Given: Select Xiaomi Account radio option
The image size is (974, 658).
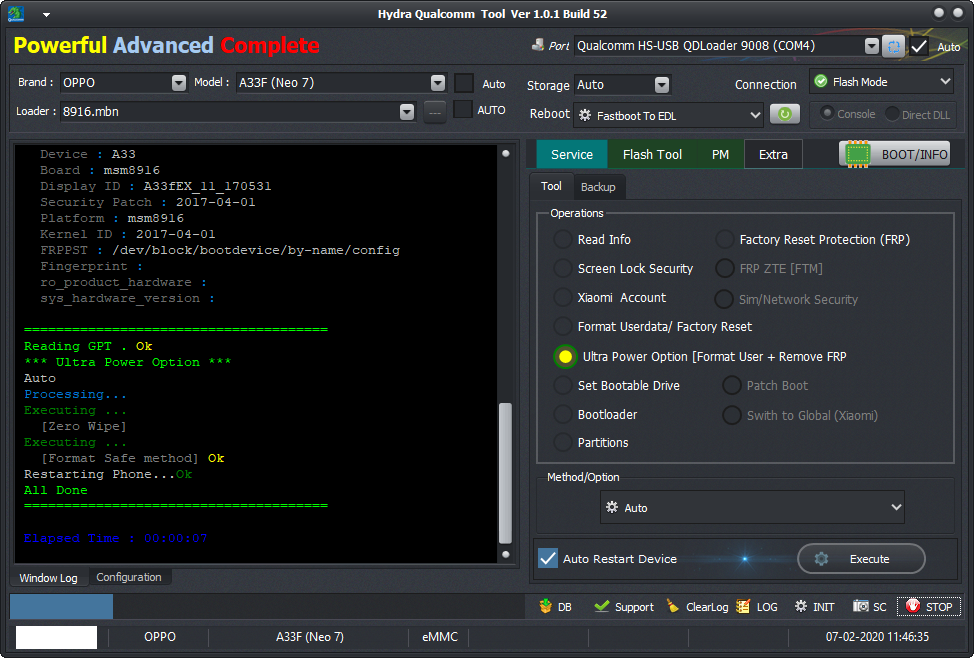Looking at the screenshot, I should (x=563, y=298).
